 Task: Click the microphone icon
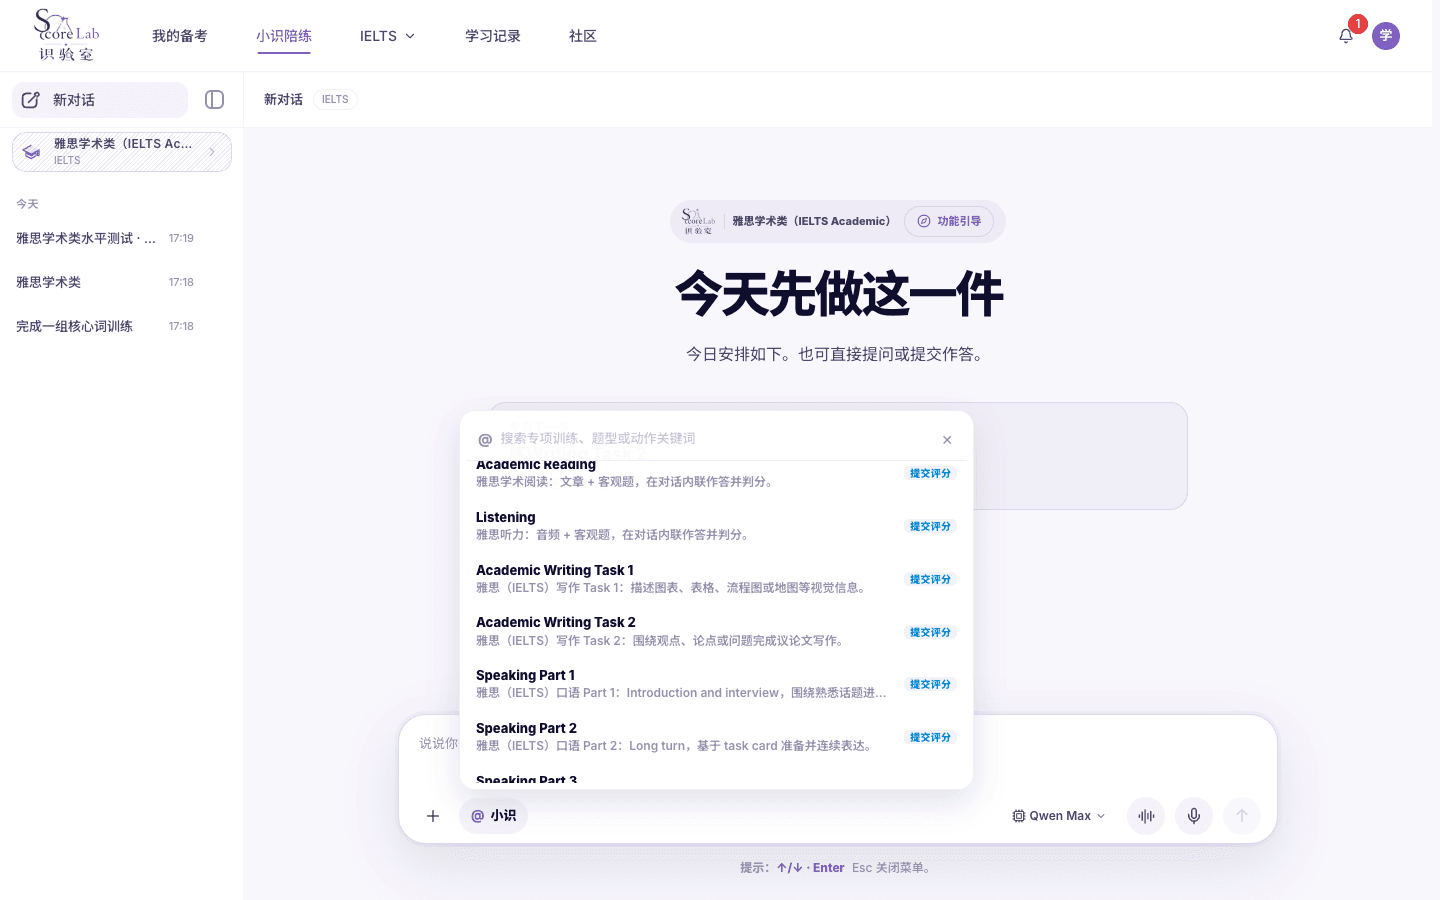(1194, 816)
